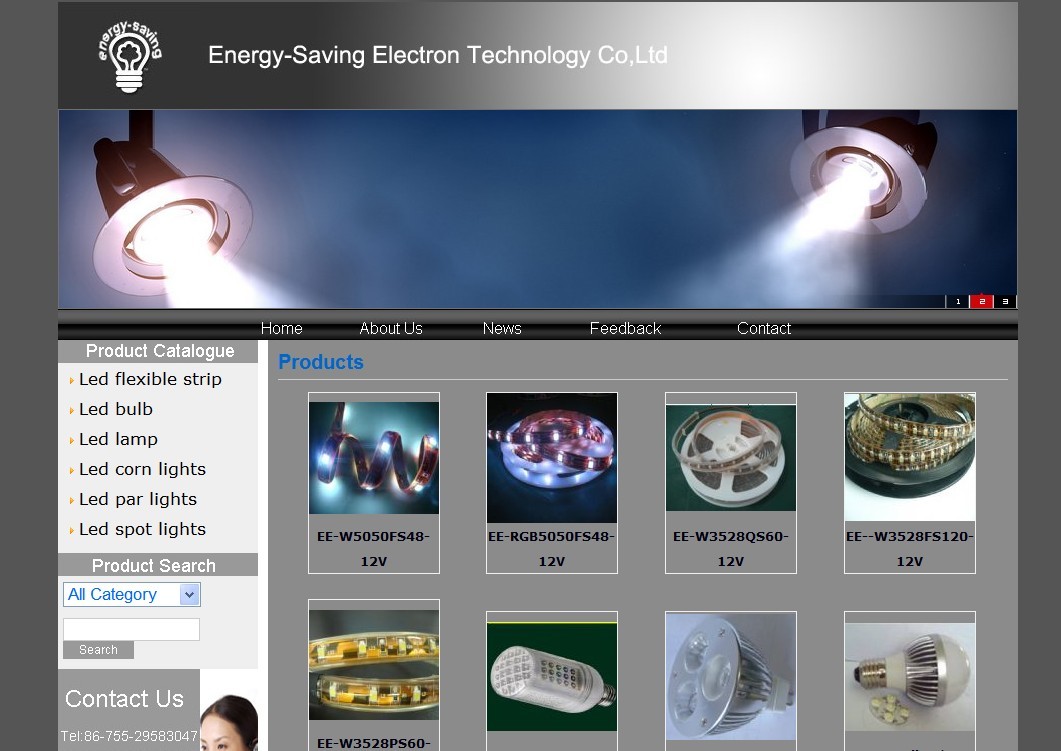Browse Led corn lights category
Image resolution: width=1061 pixels, height=751 pixels.
(x=142, y=469)
